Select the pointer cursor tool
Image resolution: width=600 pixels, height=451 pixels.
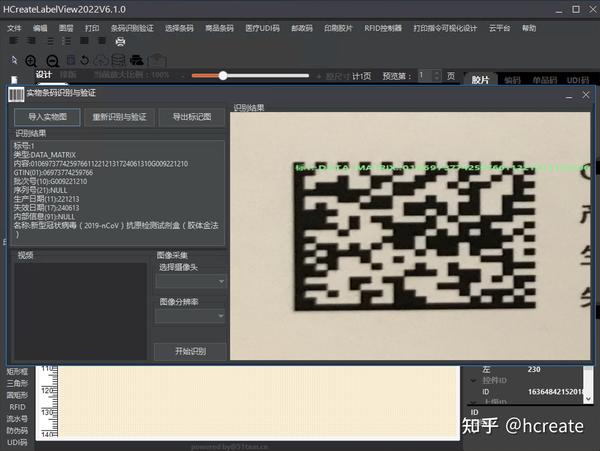pos(14,60)
